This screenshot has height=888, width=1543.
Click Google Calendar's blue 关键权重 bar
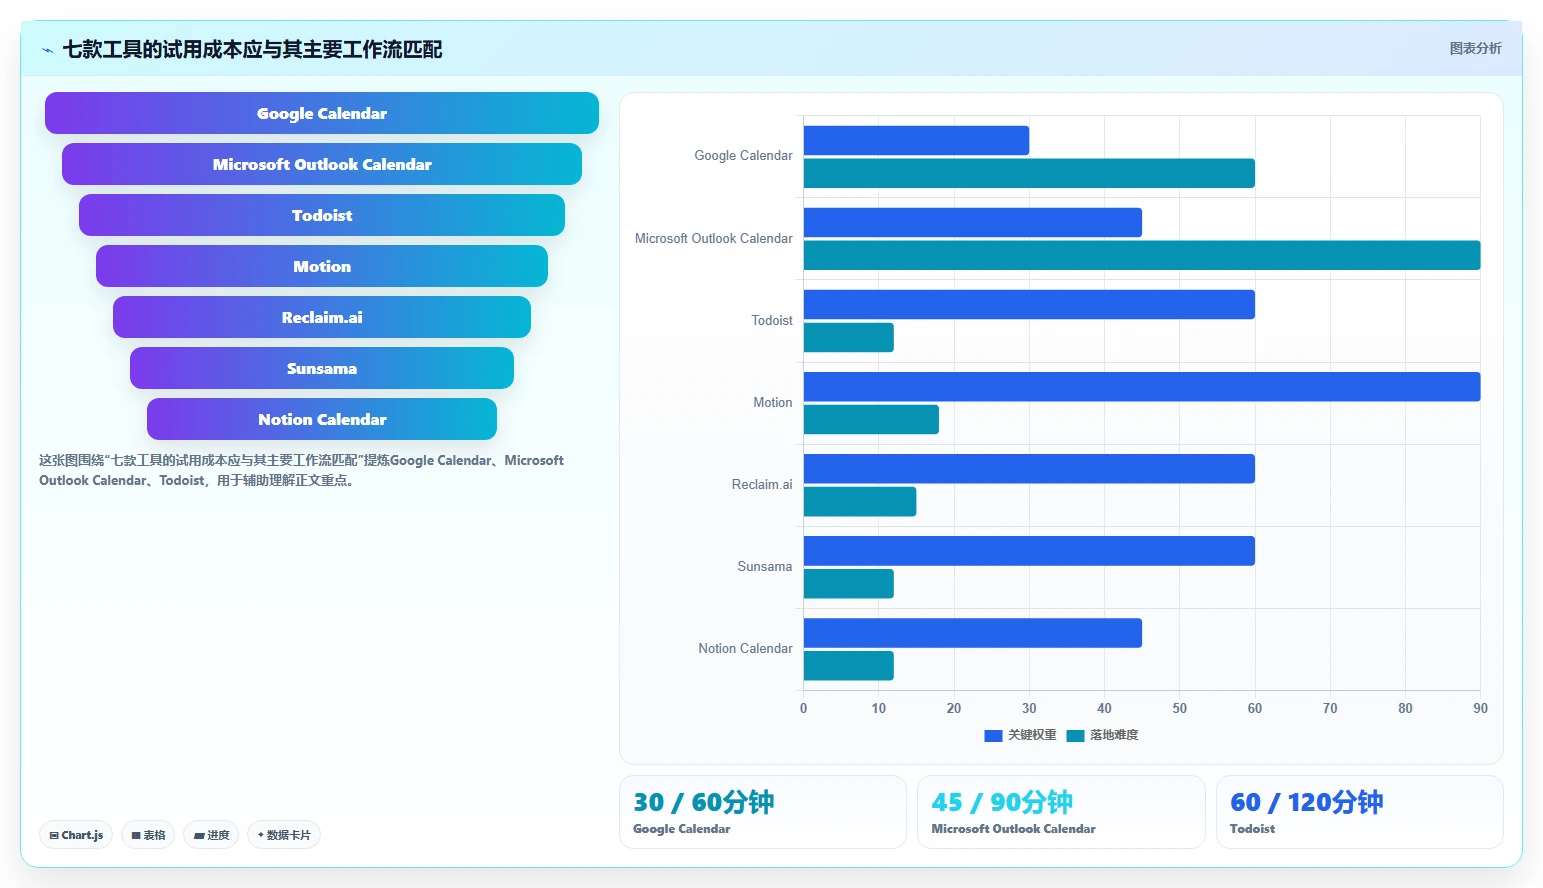click(916, 140)
